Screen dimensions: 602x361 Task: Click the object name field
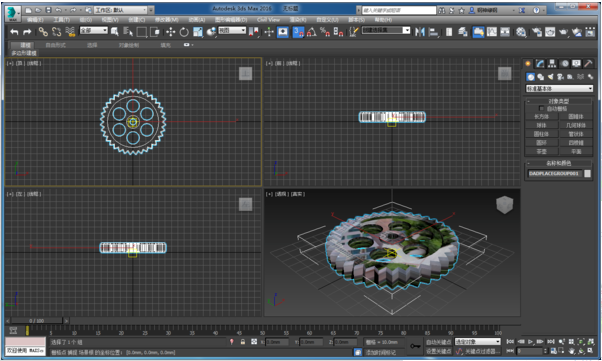[x=554, y=174]
